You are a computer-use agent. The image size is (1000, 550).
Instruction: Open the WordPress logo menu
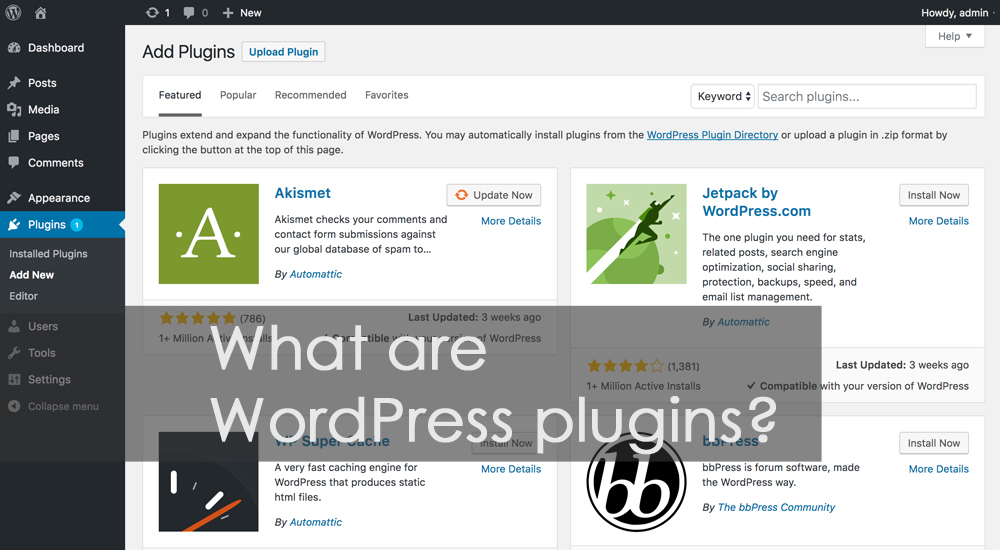pyautogui.click(x=13, y=12)
